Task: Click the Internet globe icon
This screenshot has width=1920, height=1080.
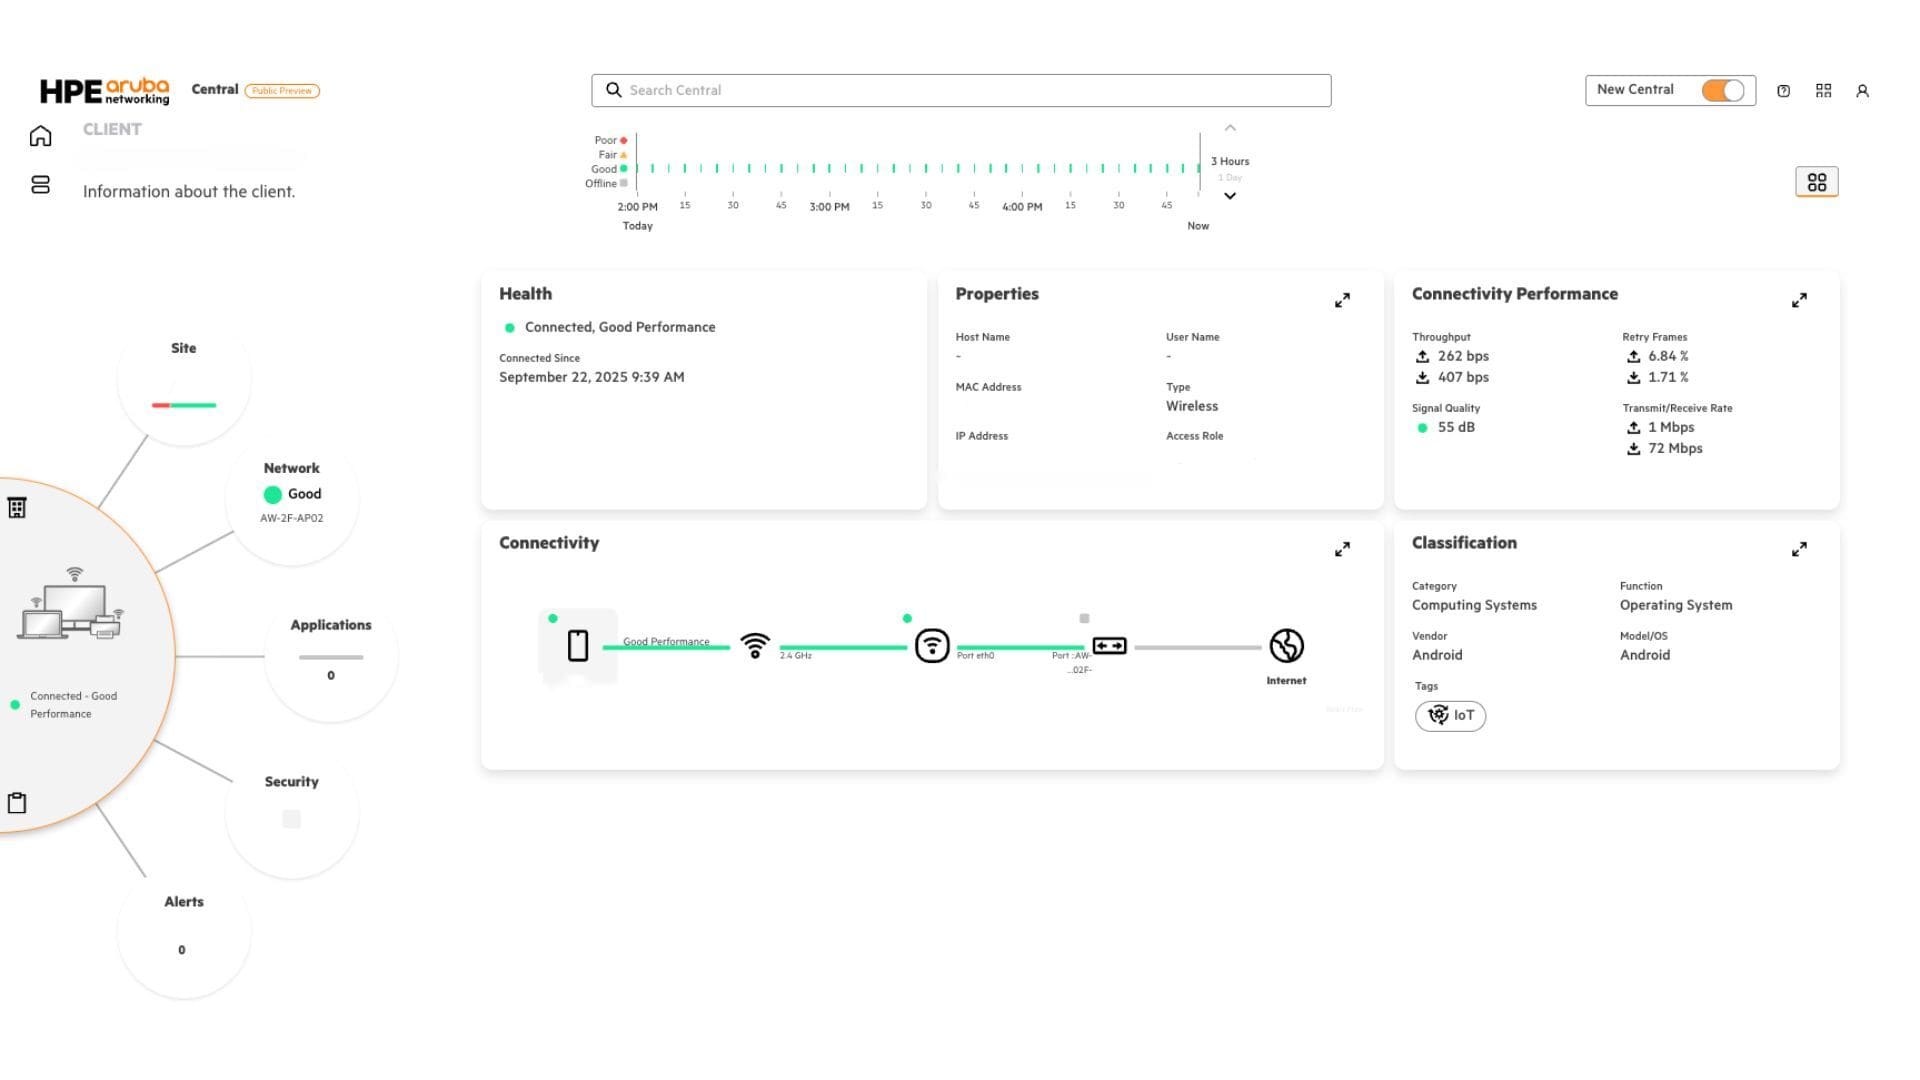Action: pyautogui.click(x=1286, y=646)
